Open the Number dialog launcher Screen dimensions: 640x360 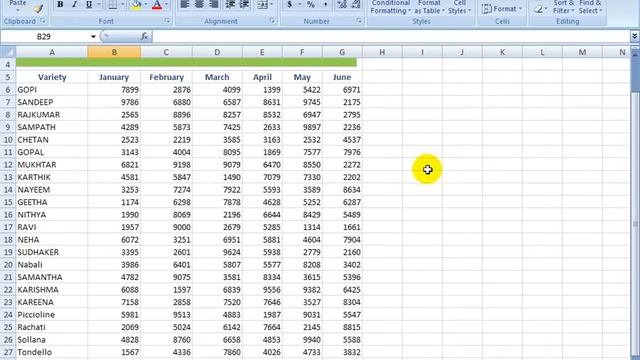click(x=359, y=21)
